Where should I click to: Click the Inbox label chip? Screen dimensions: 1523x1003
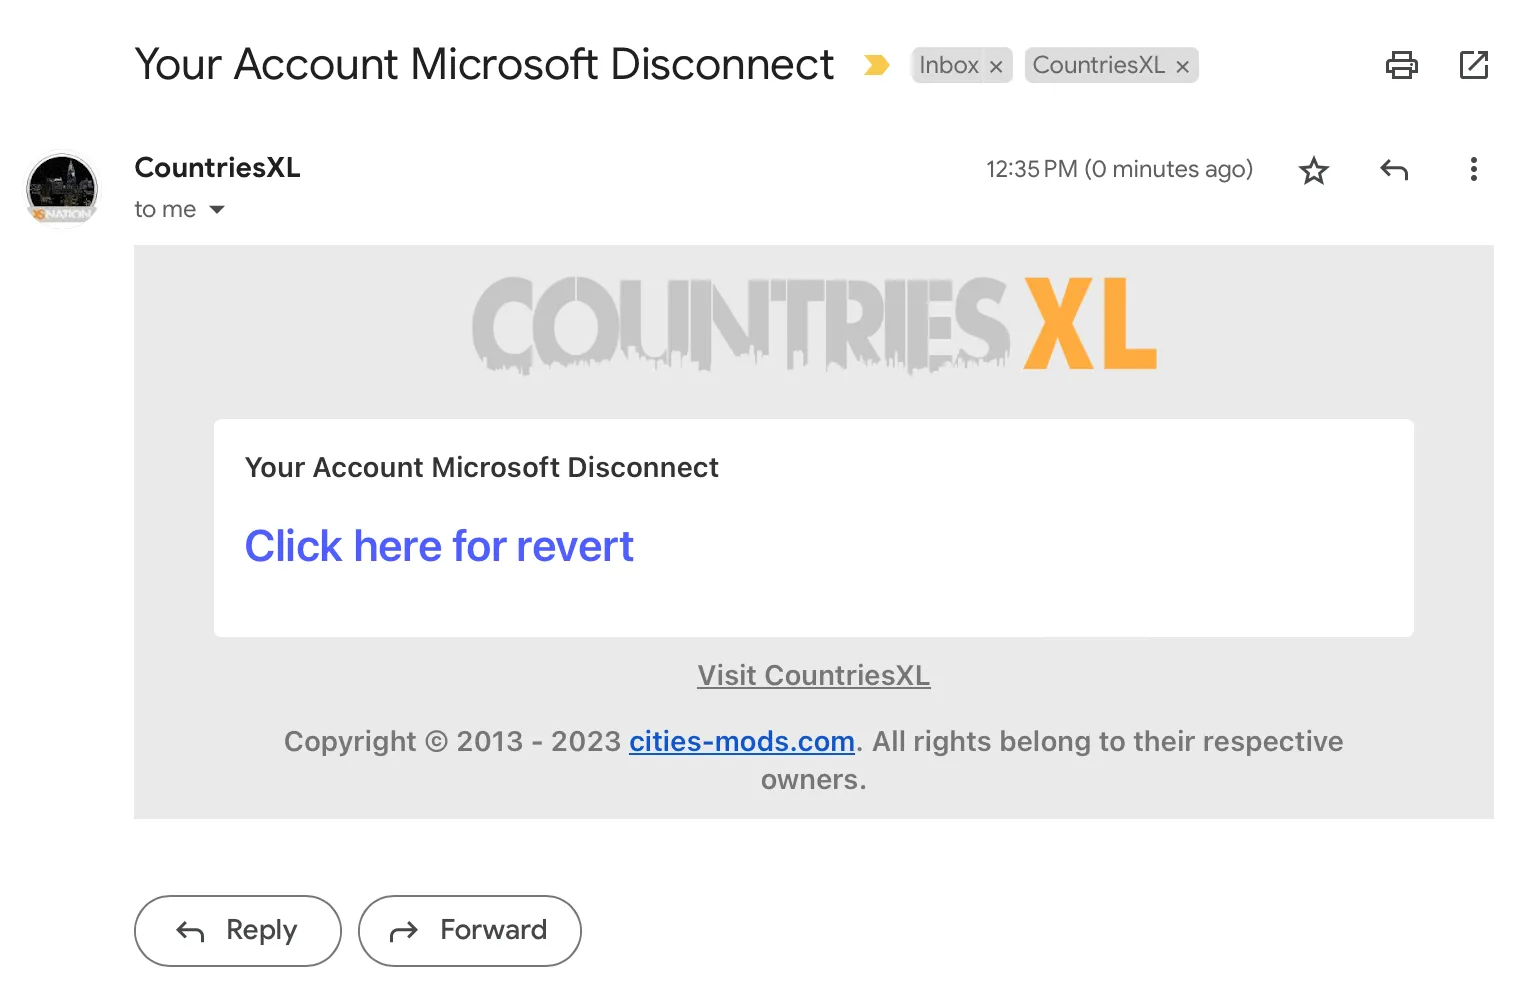(x=948, y=65)
